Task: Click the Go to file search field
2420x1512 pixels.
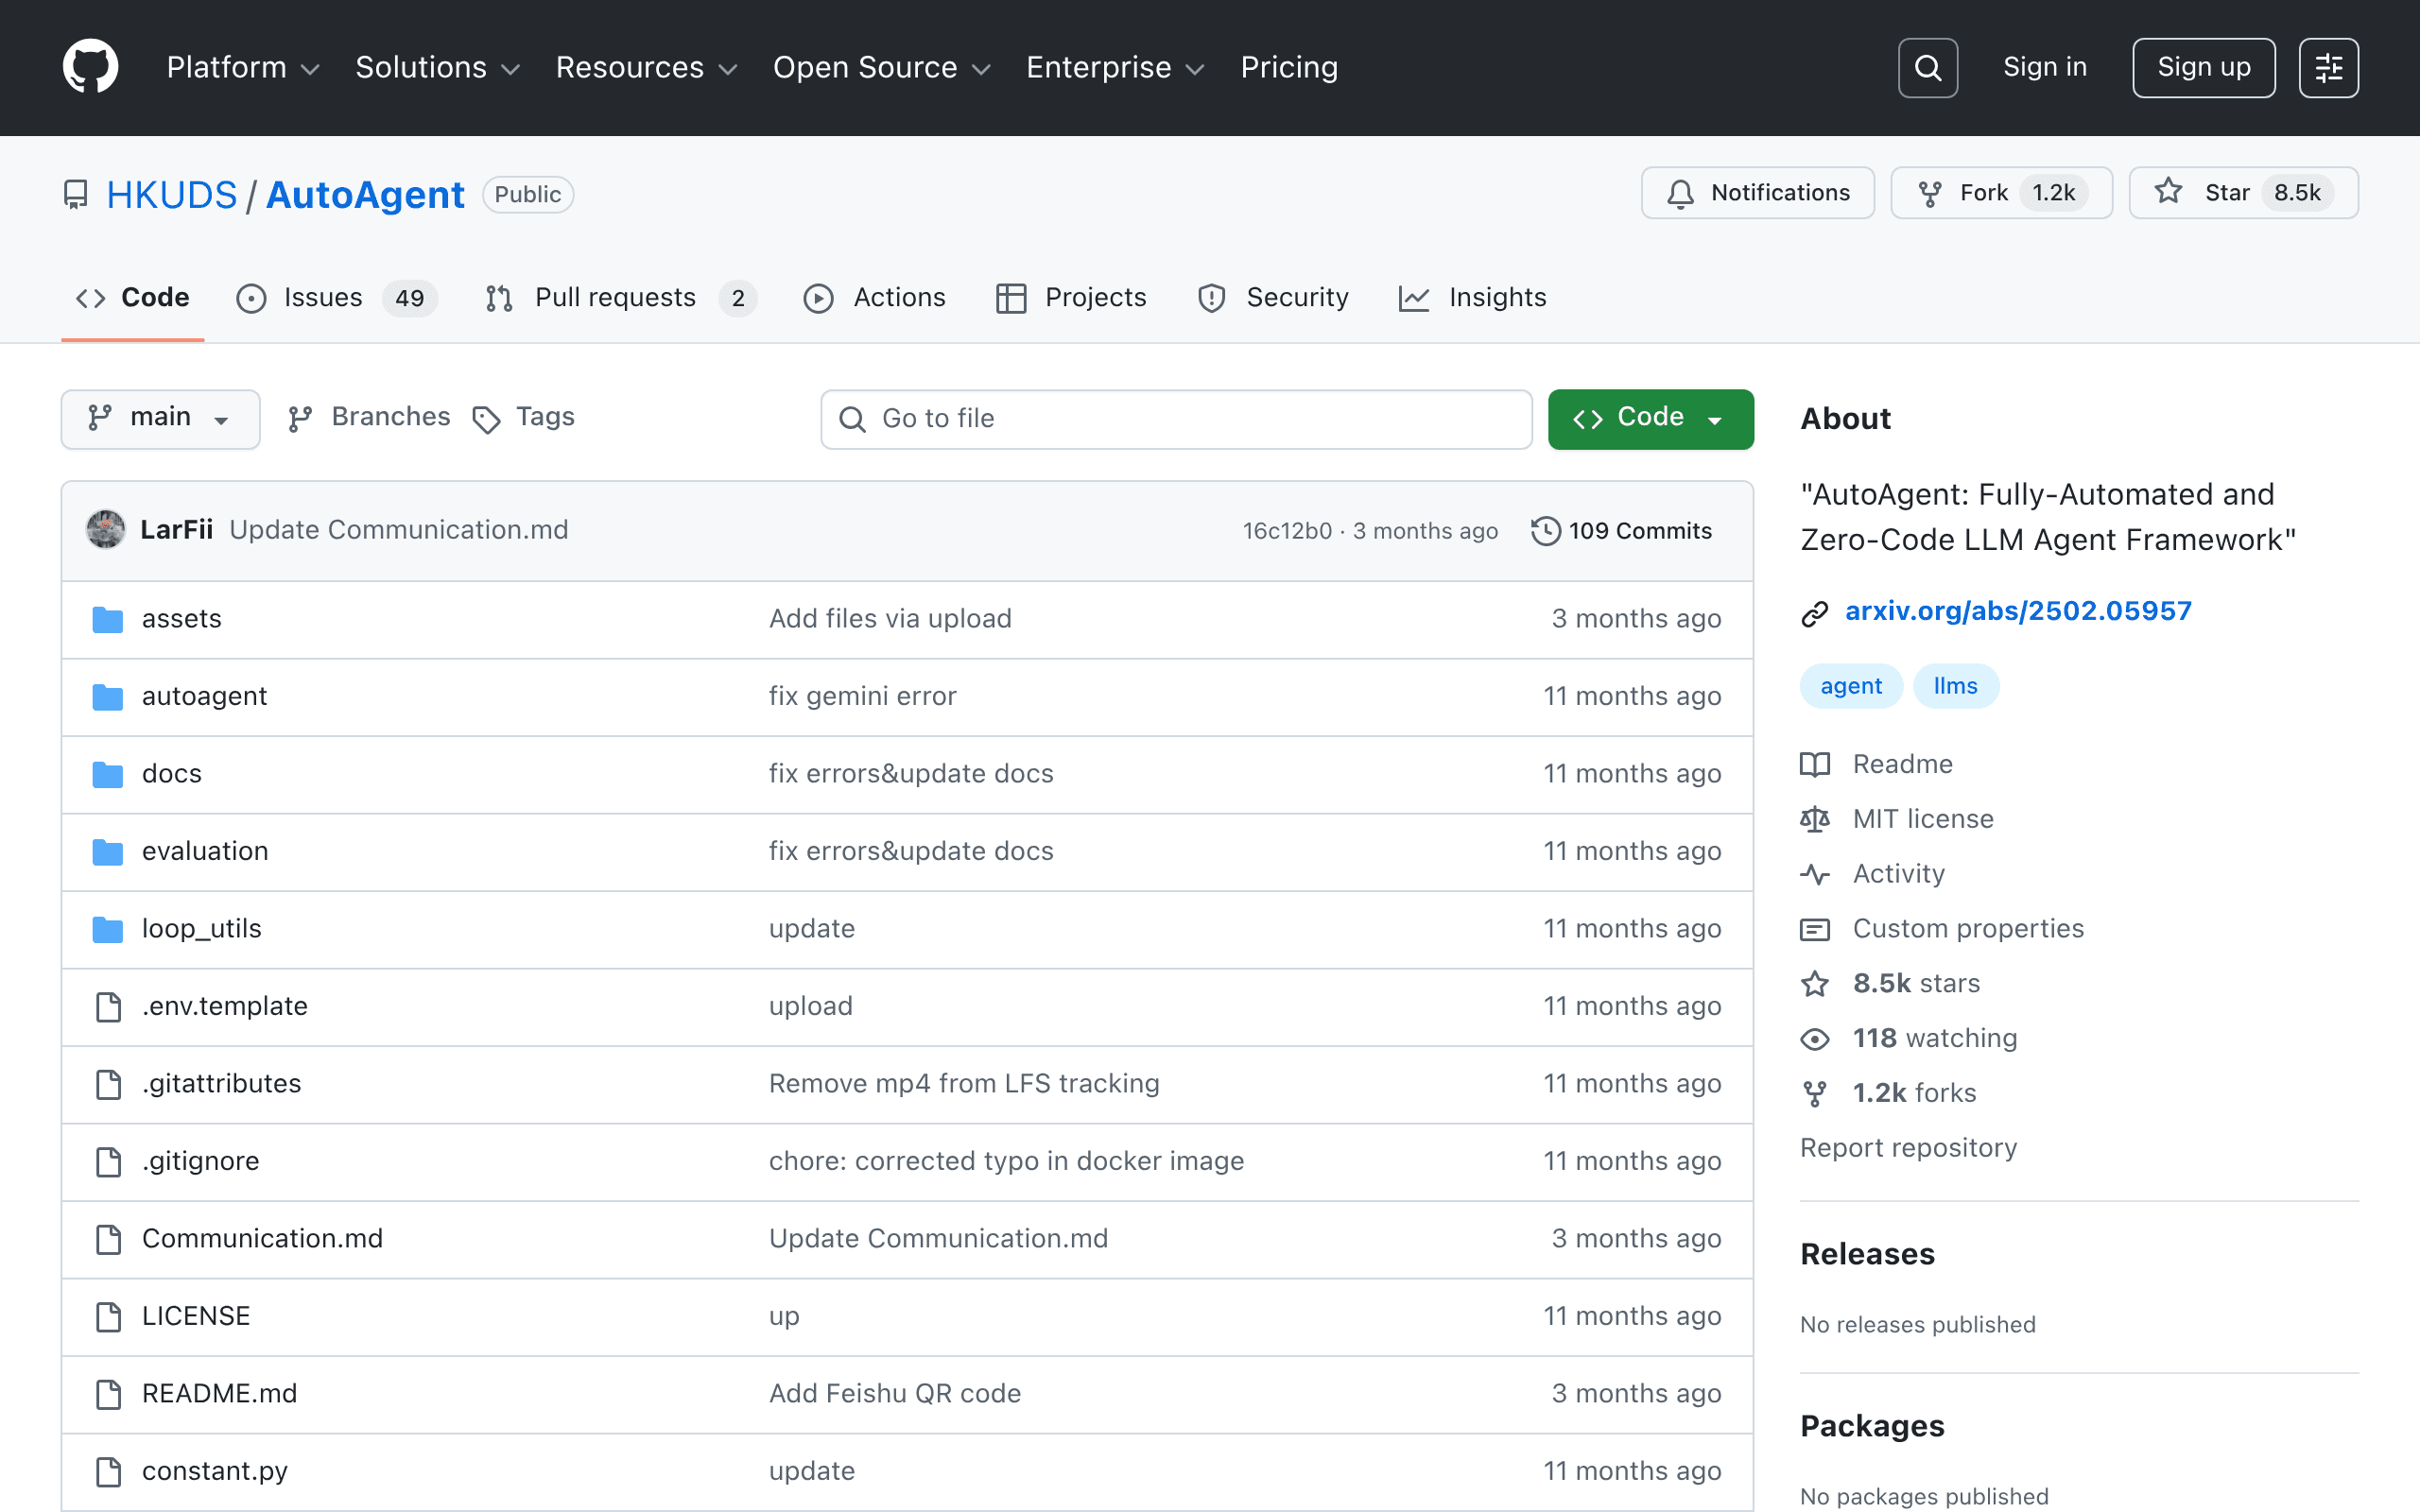Action: tap(1176, 419)
